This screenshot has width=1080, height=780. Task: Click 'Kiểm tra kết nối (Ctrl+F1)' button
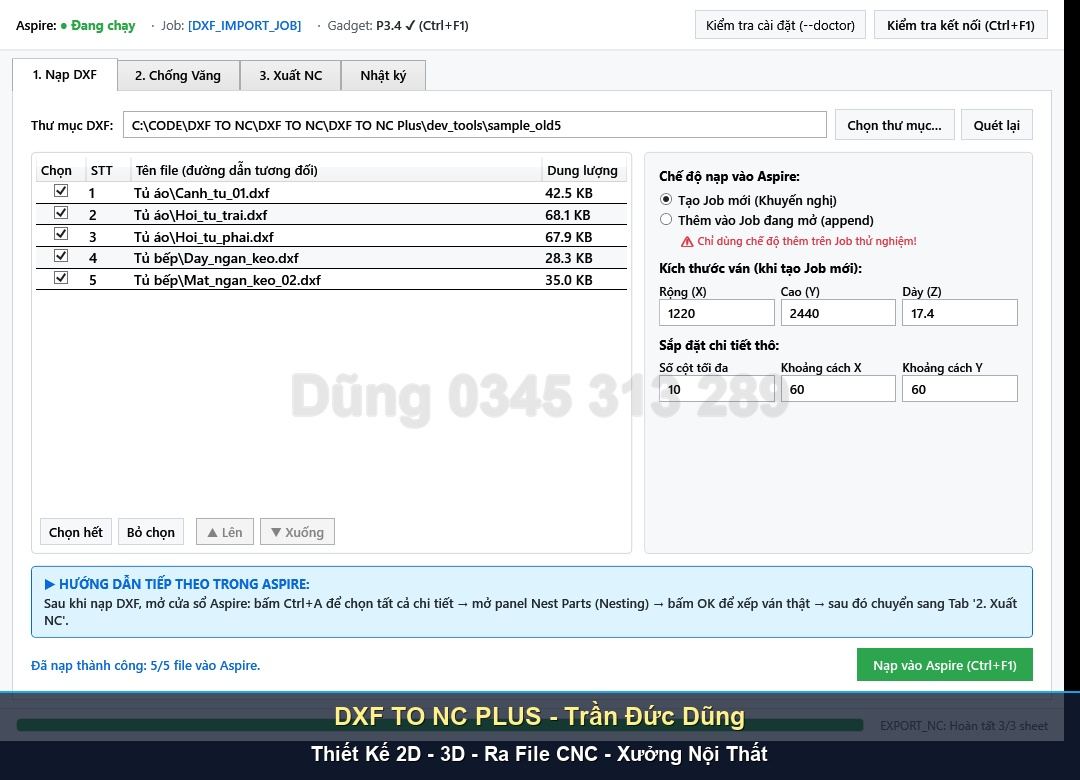(x=961, y=25)
